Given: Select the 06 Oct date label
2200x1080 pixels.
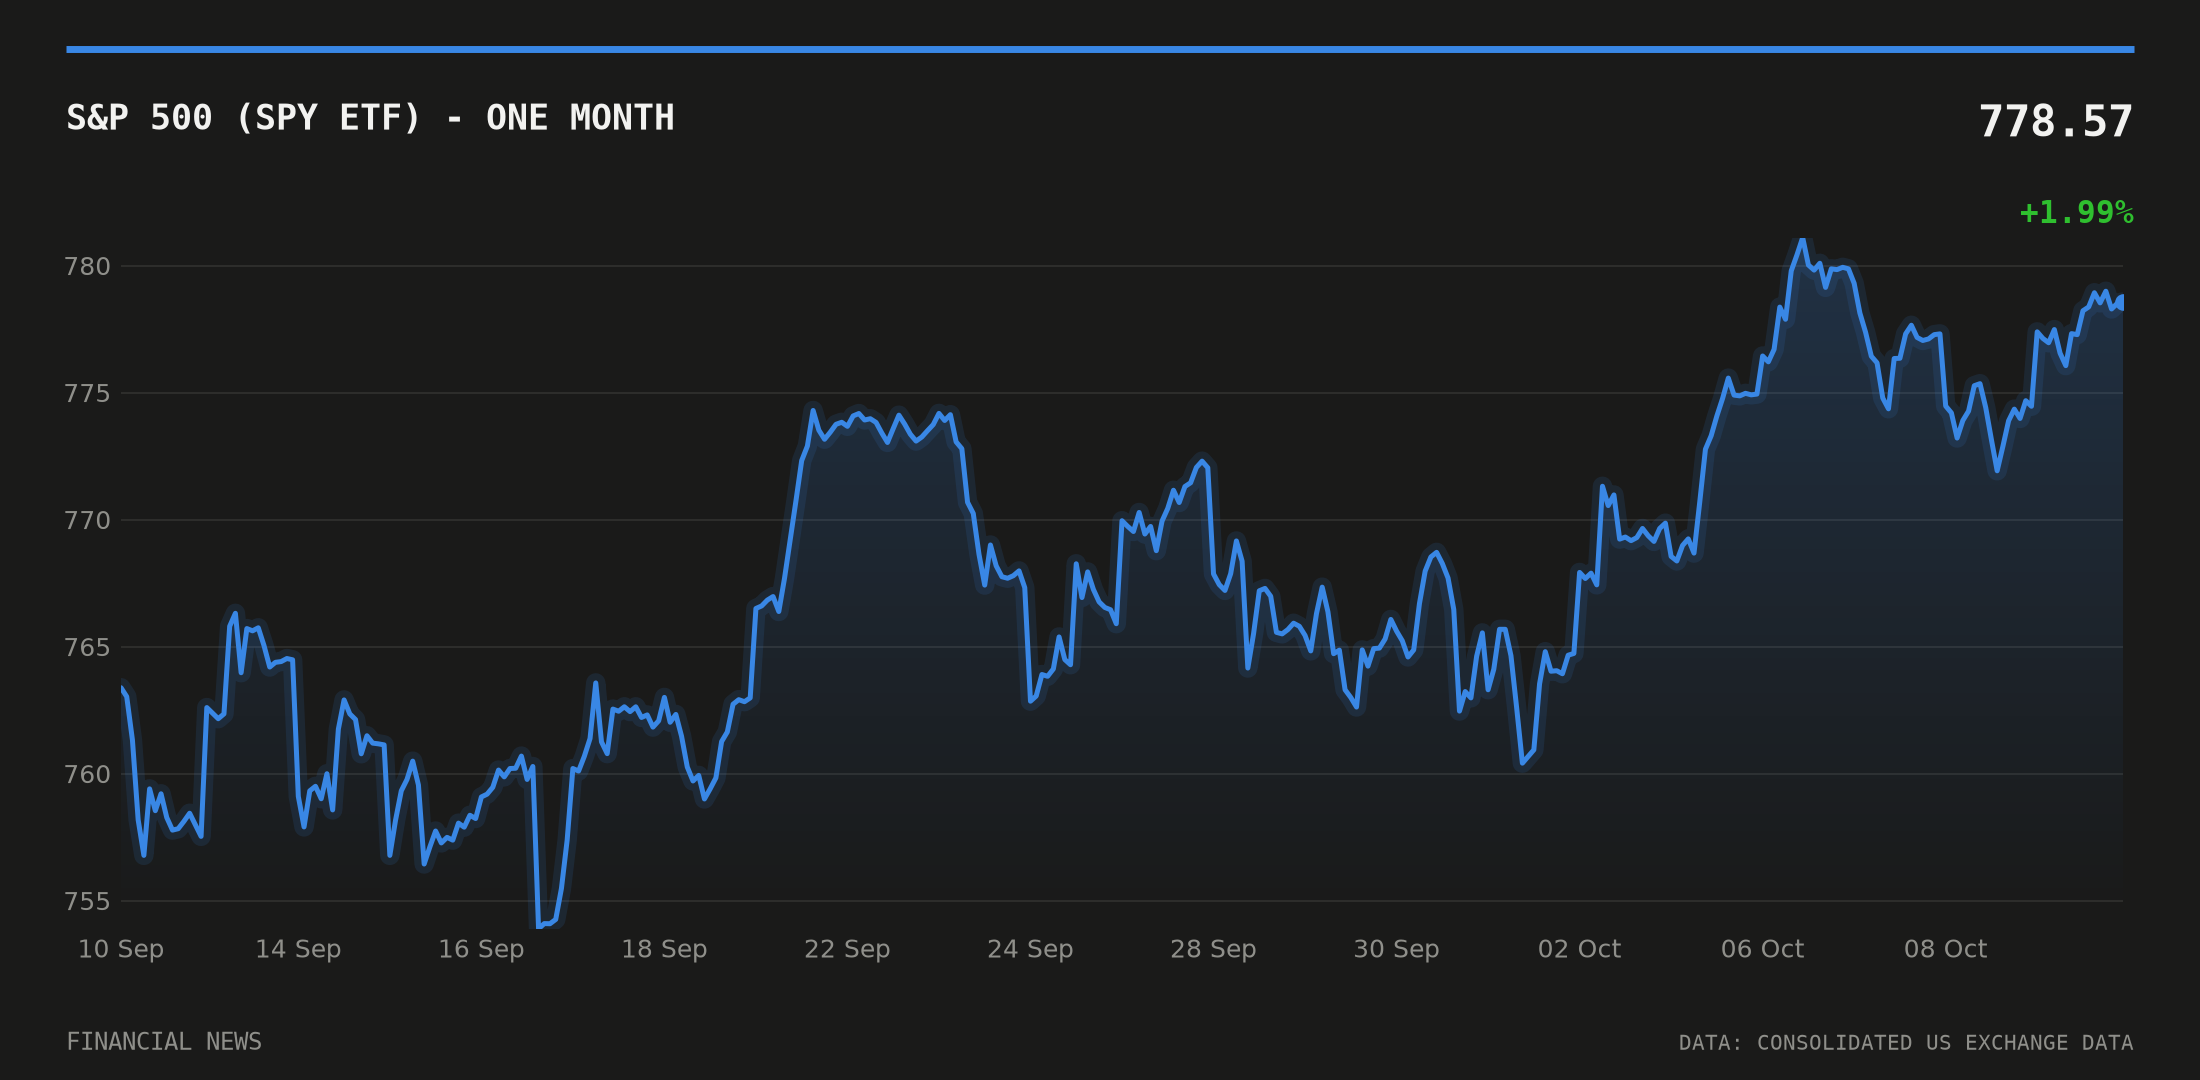Looking at the screenshot, I should [x=1762, y=949].
